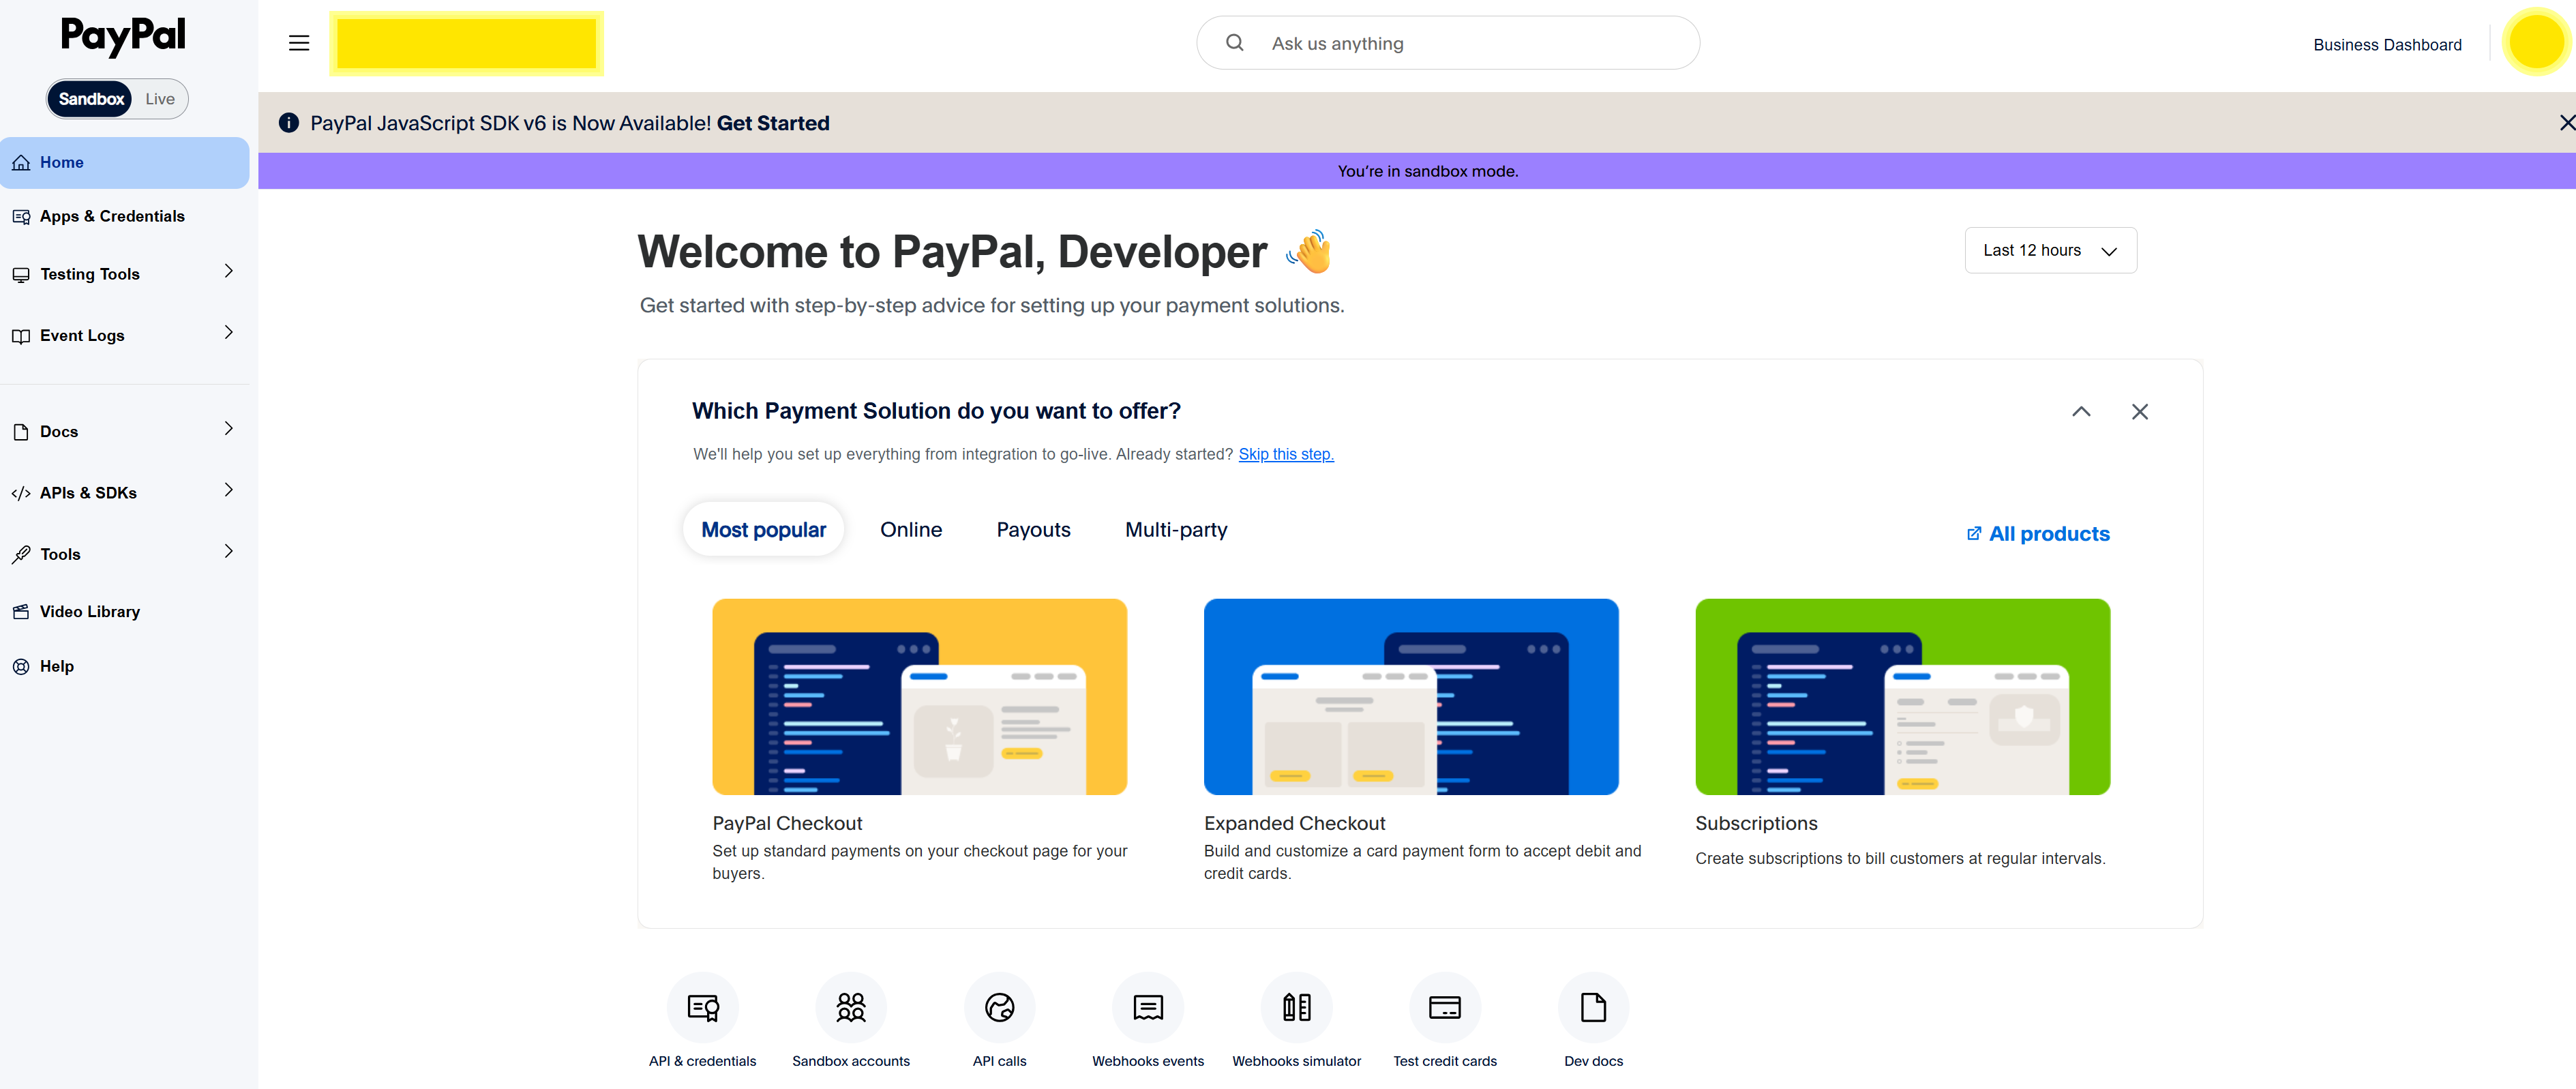Open the Expanded Checkout thumbnail
2576x1089 pixels.
tap(1410, 697)
